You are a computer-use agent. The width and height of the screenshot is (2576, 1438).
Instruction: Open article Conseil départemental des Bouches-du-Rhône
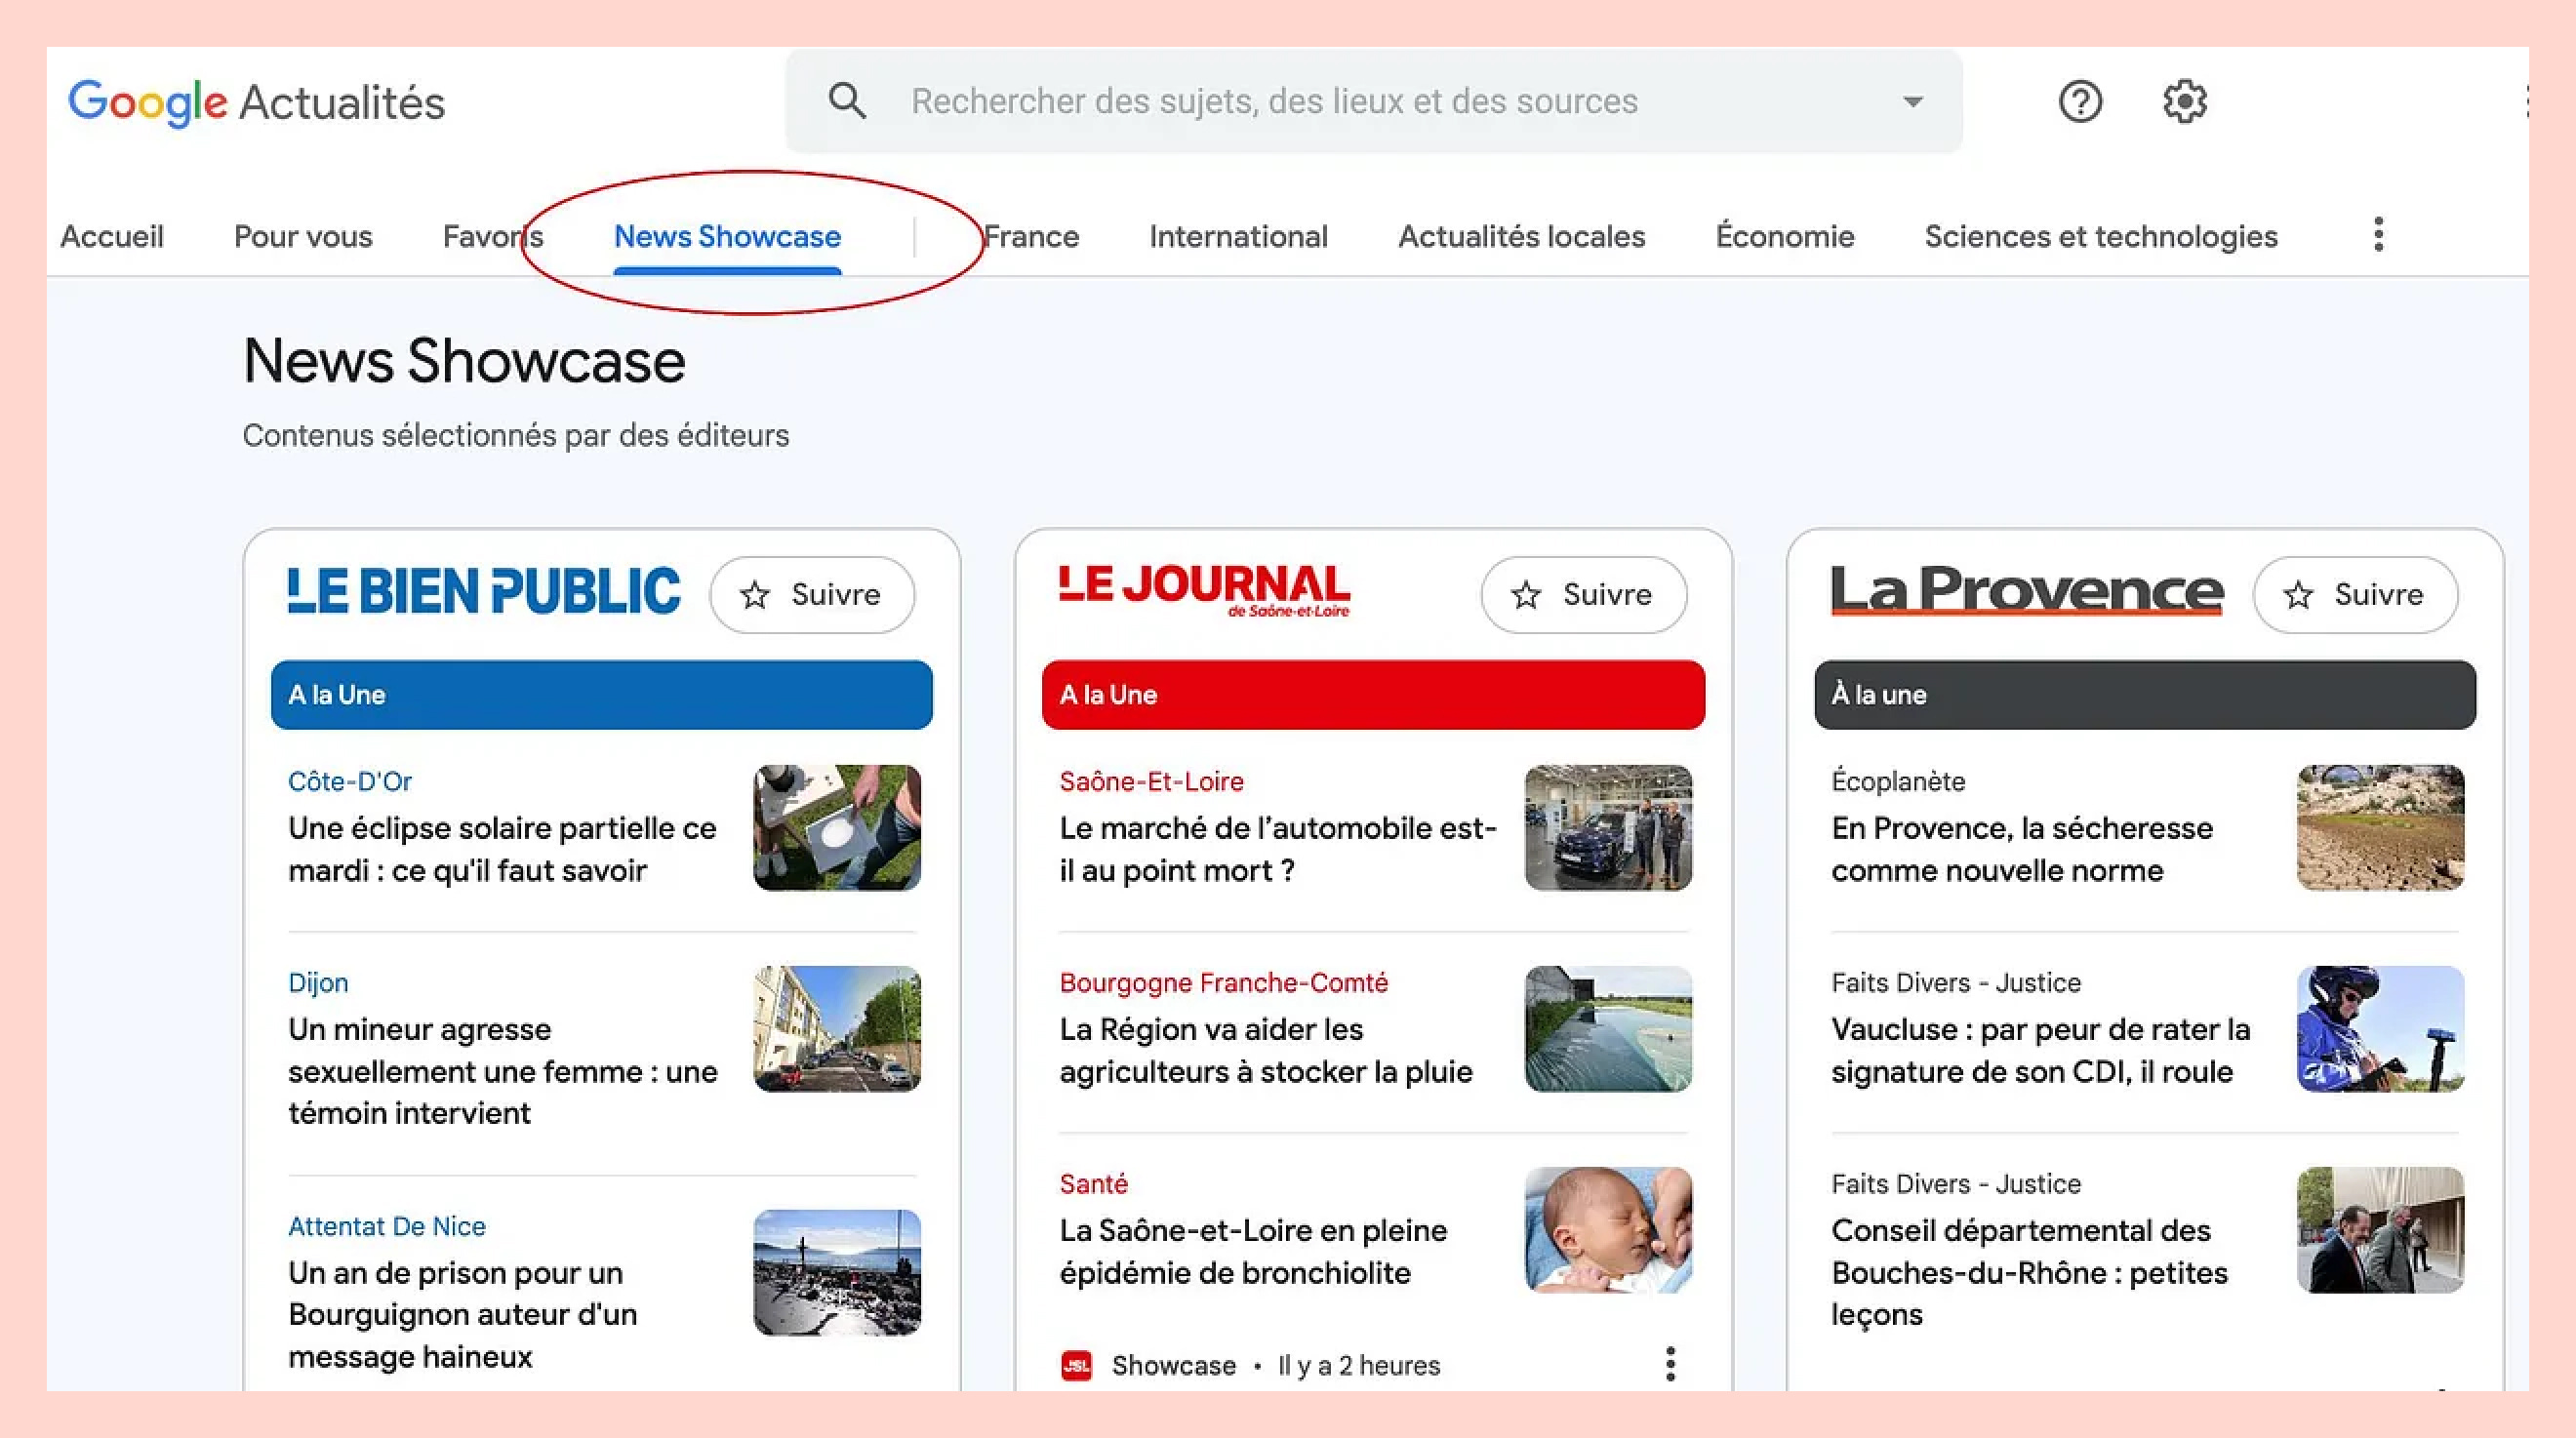(x=2029, y=1272)
